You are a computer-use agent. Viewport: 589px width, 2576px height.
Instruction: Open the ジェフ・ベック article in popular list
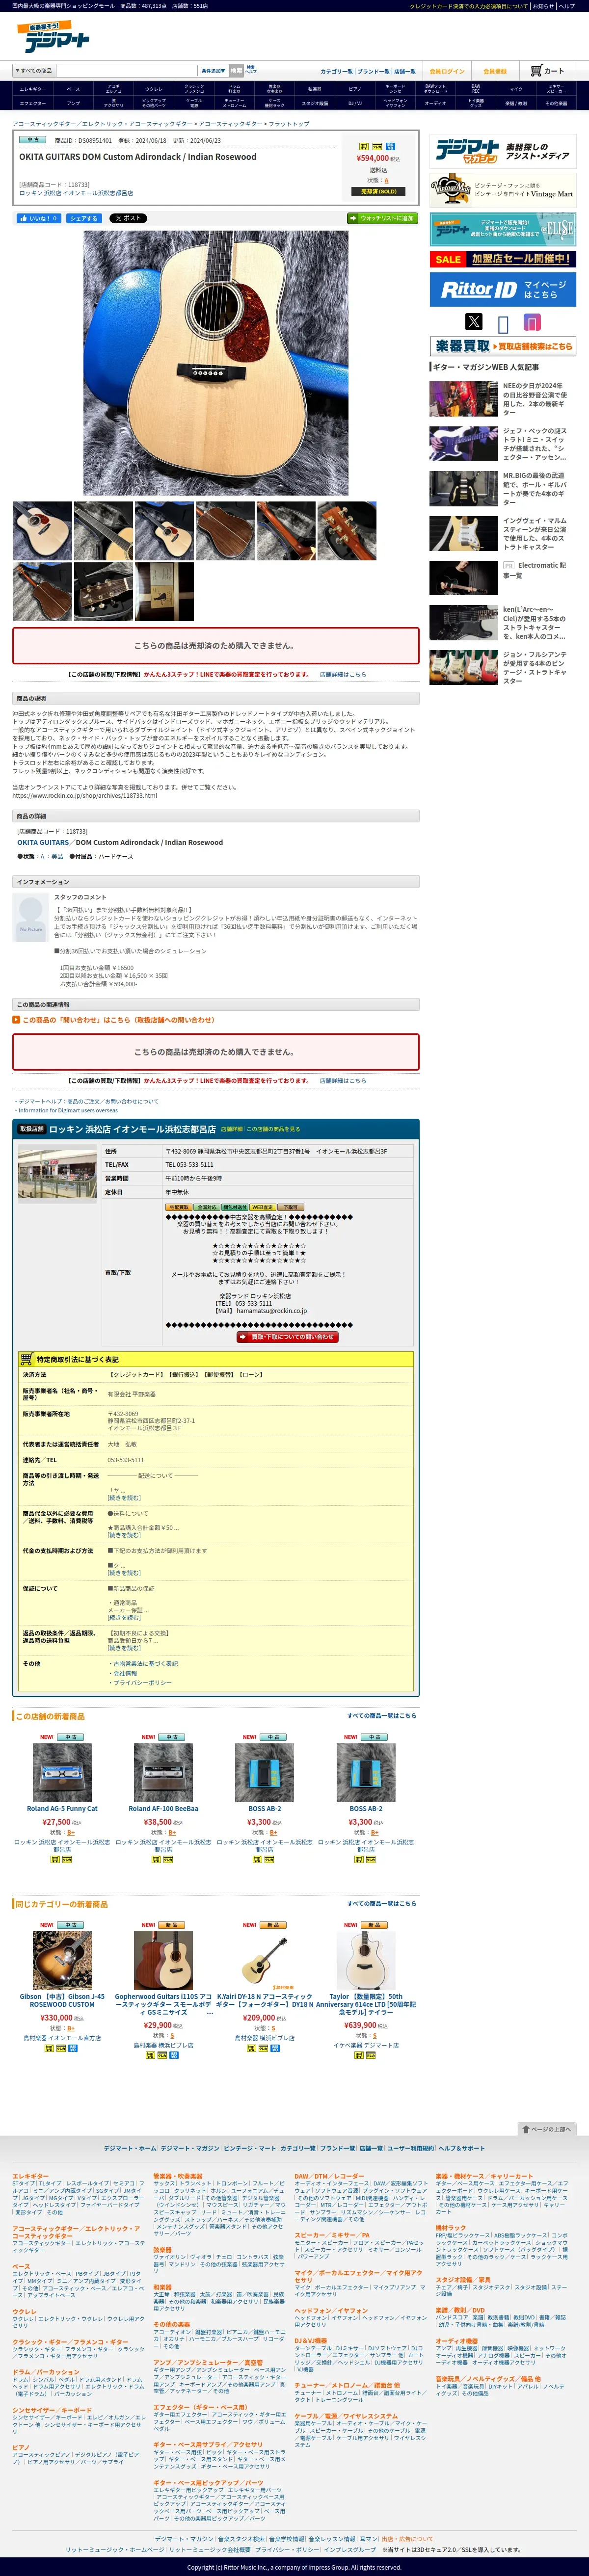point(534,444)
